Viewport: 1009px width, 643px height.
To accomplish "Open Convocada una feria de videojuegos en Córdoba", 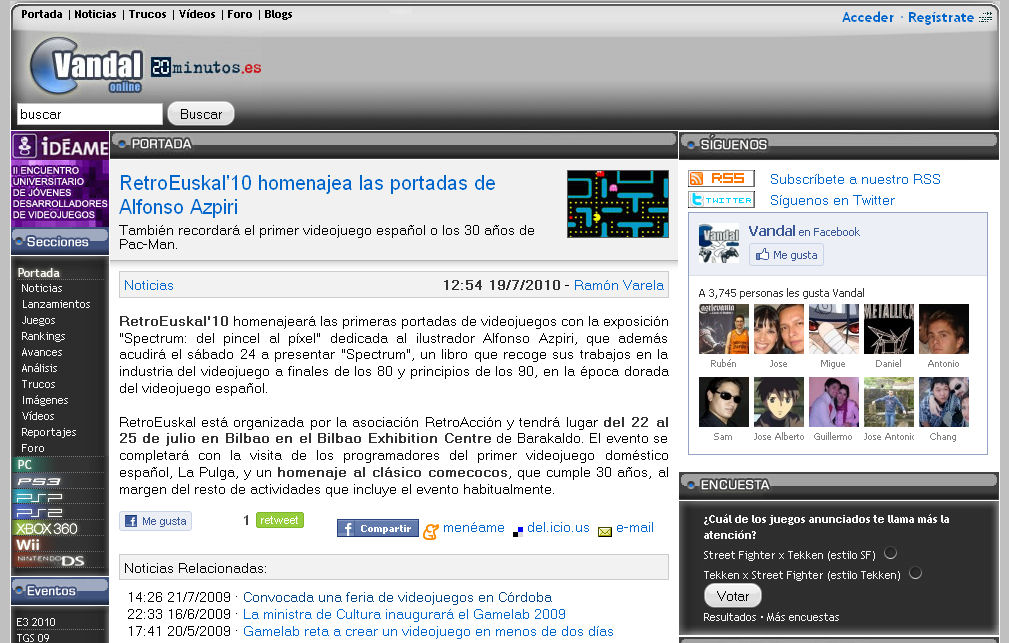I will click(x=397, y=597).
